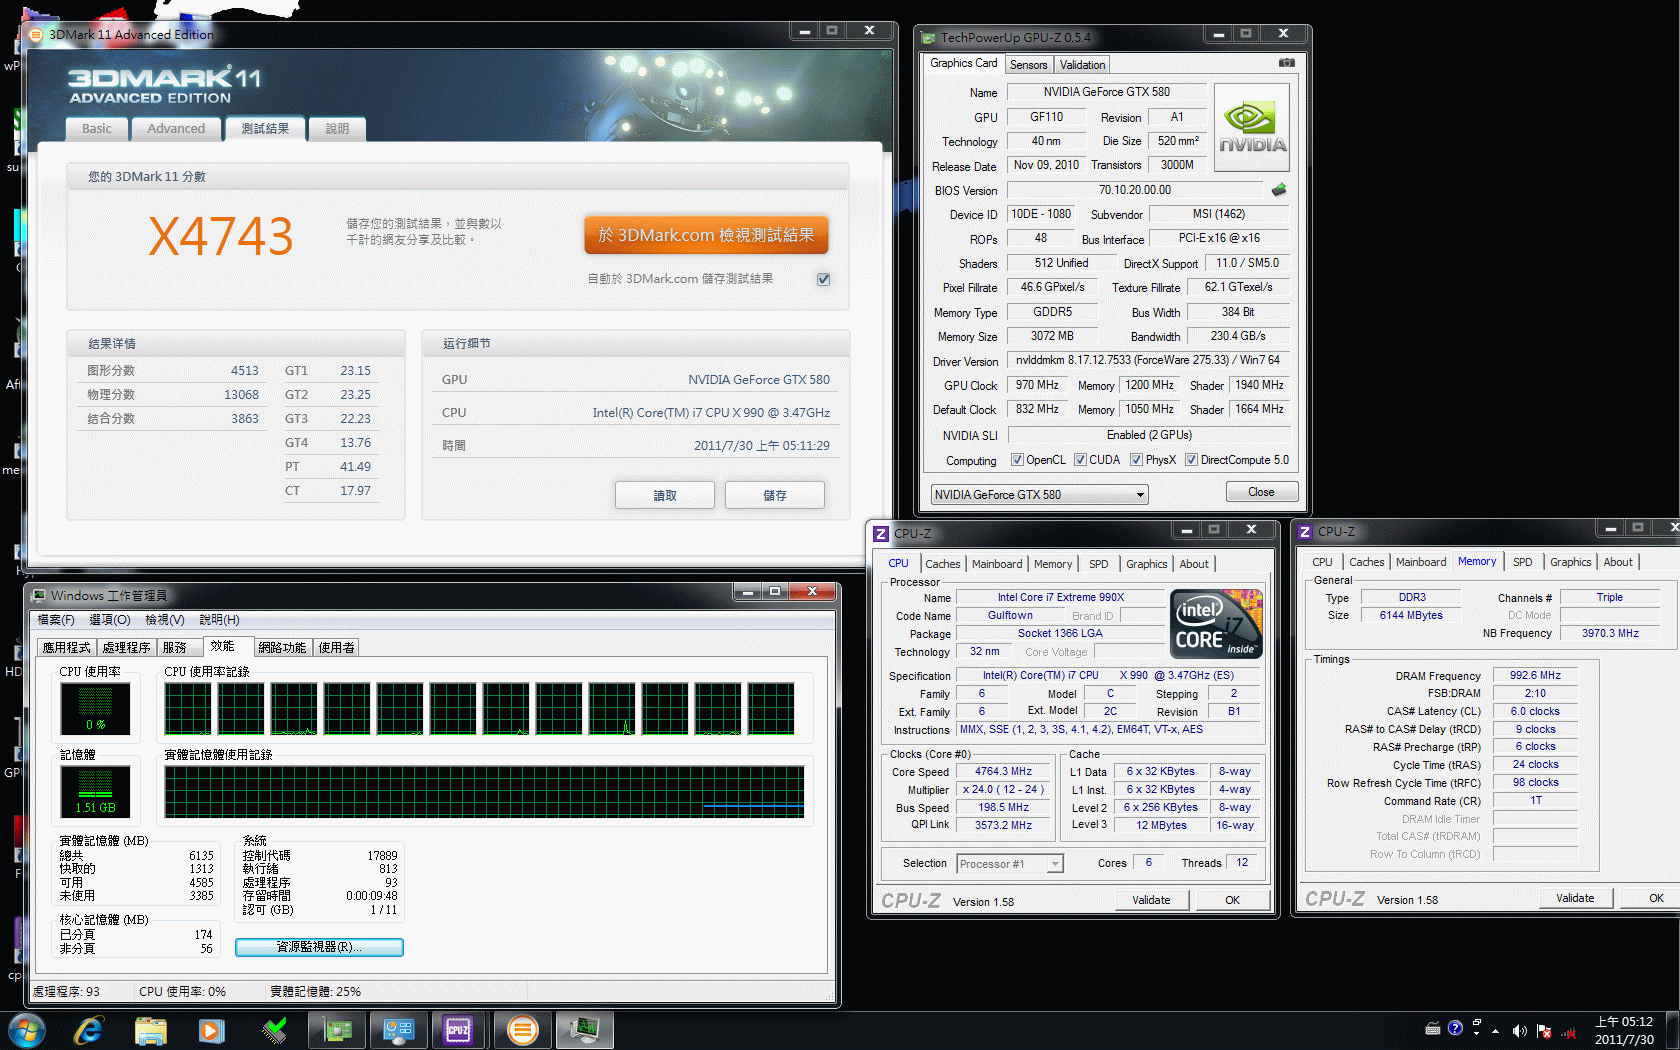The image size is (1680, 1050).
Task: Click the volume speaker tray icon
Action: (1519, 1031)
